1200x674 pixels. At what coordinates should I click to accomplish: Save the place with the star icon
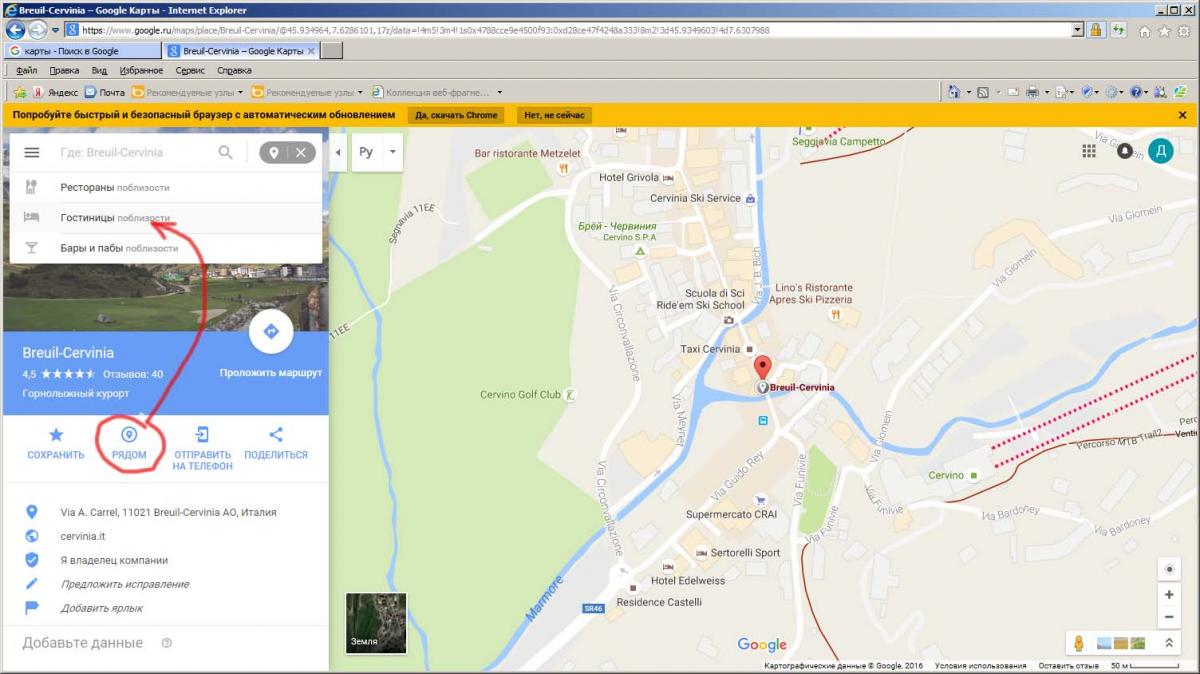point(56,434)
